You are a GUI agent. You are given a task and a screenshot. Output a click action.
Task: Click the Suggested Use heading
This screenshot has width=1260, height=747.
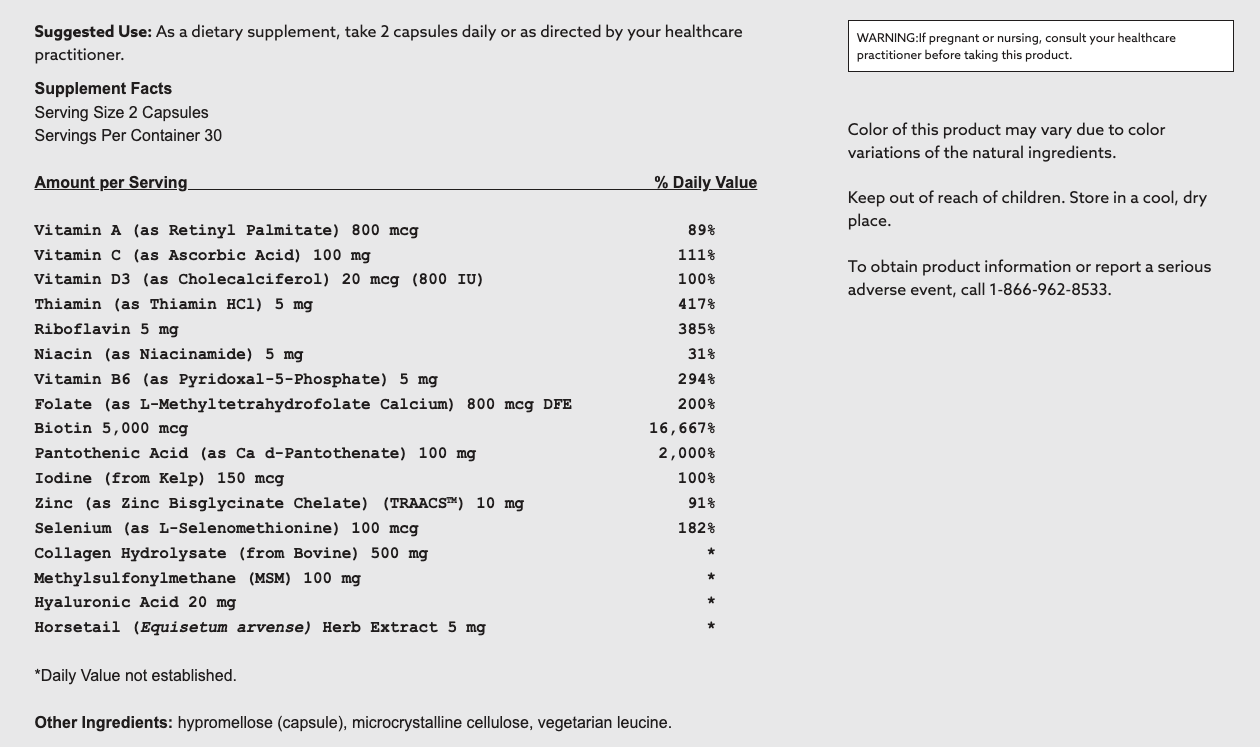coord(93,32)
